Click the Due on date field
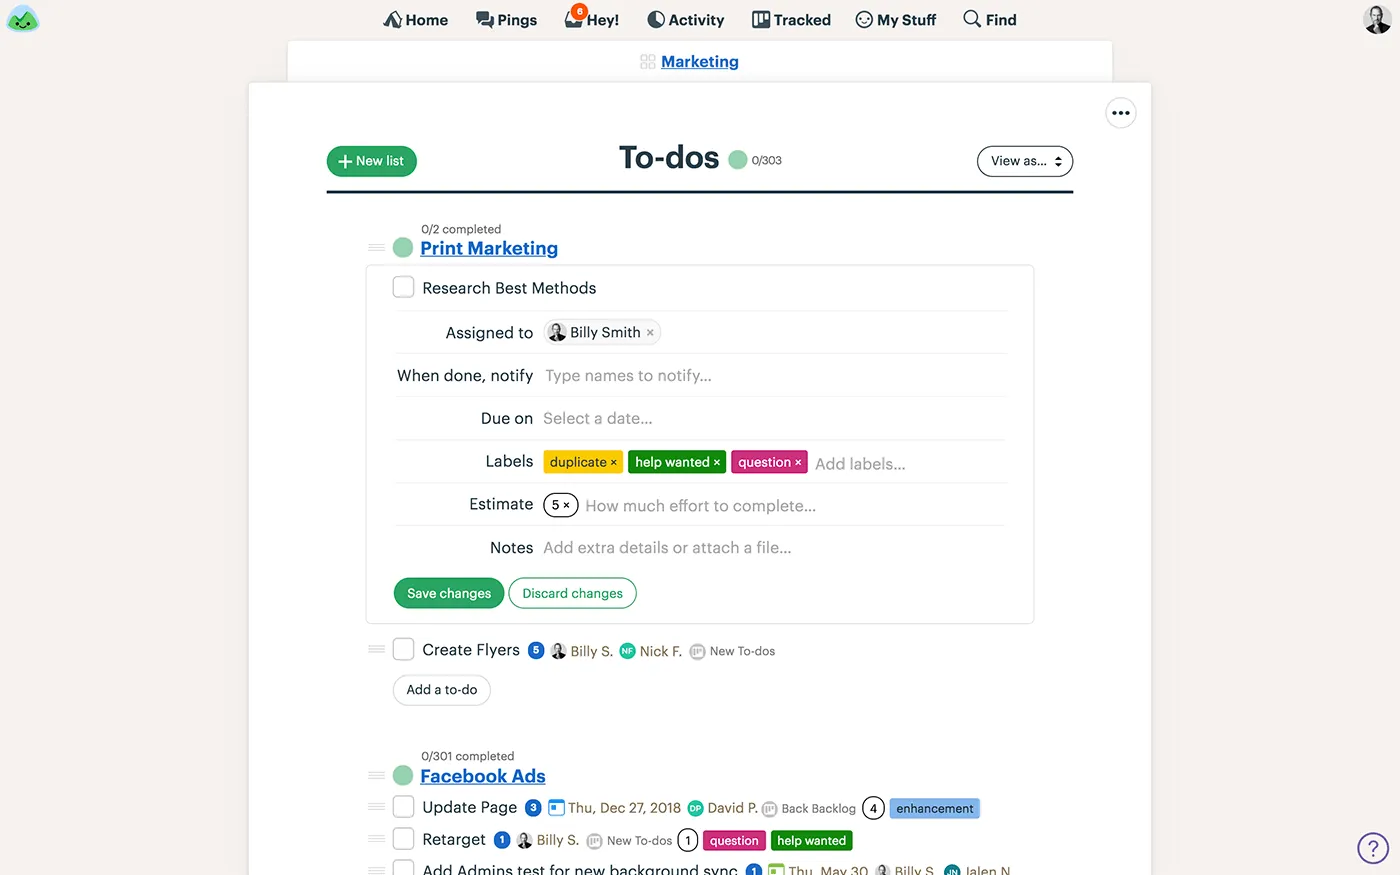The image size is (1400, 875). tap(774, 419)
